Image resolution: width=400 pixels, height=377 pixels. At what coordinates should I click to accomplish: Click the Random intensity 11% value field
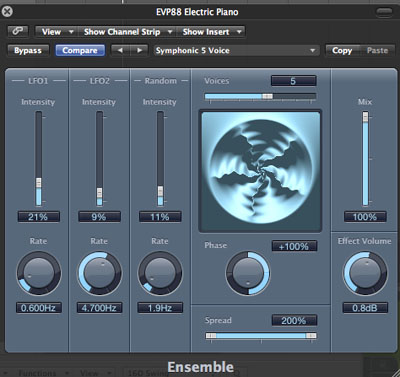pyautogui.click(x=160, y=217)
